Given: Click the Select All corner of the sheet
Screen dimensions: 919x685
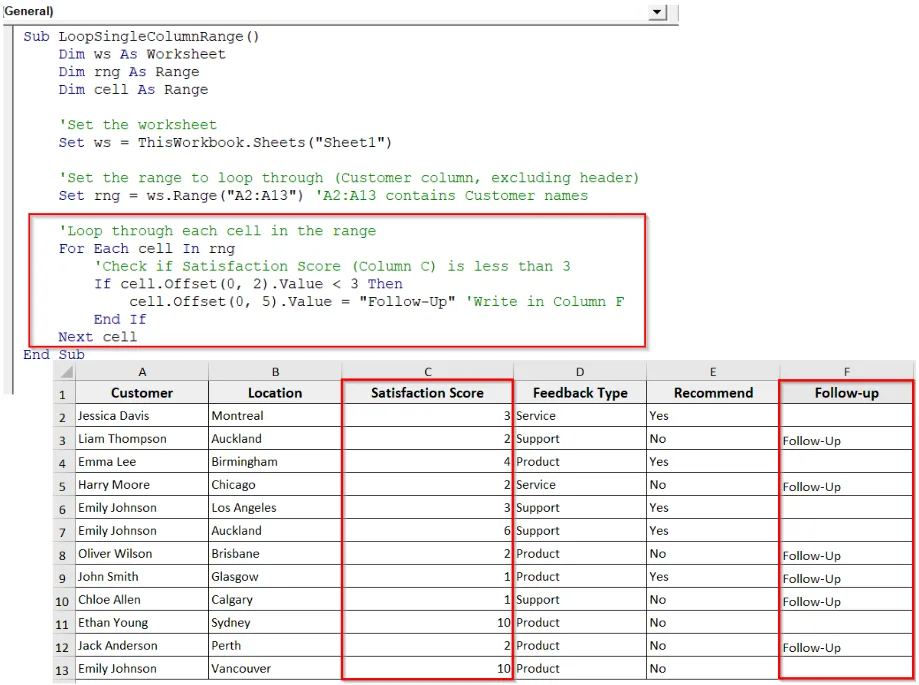Looking at the screenshot, I should click(x=64, y=372).
